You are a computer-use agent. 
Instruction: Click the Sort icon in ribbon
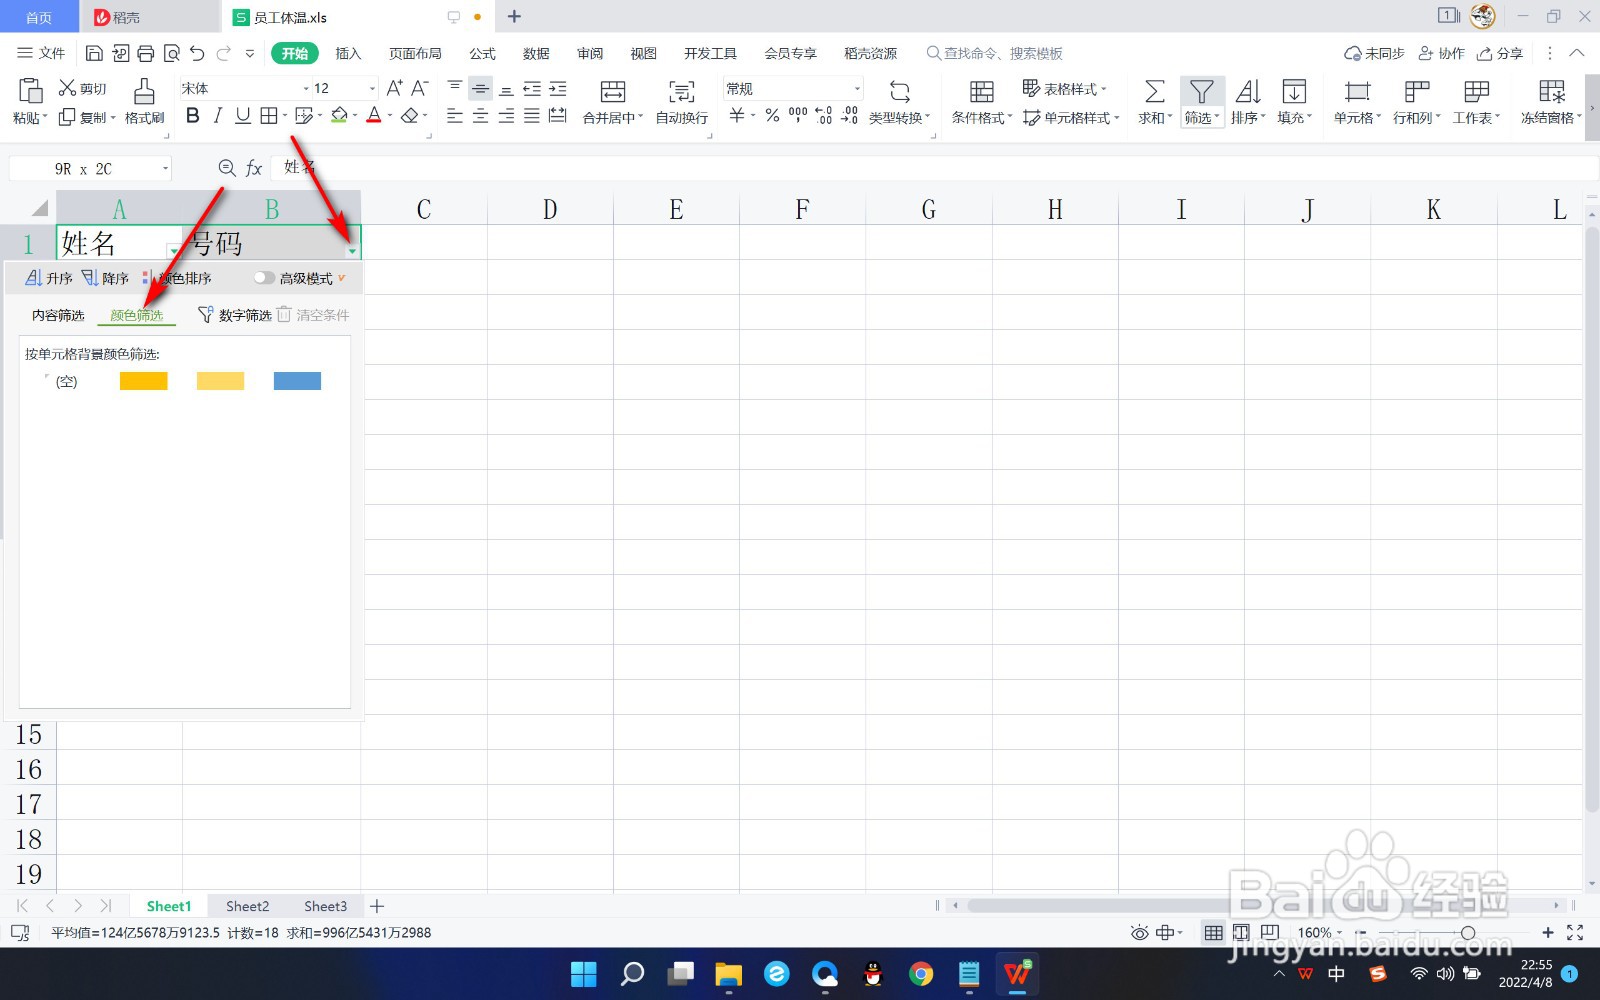pos(1248,92)
